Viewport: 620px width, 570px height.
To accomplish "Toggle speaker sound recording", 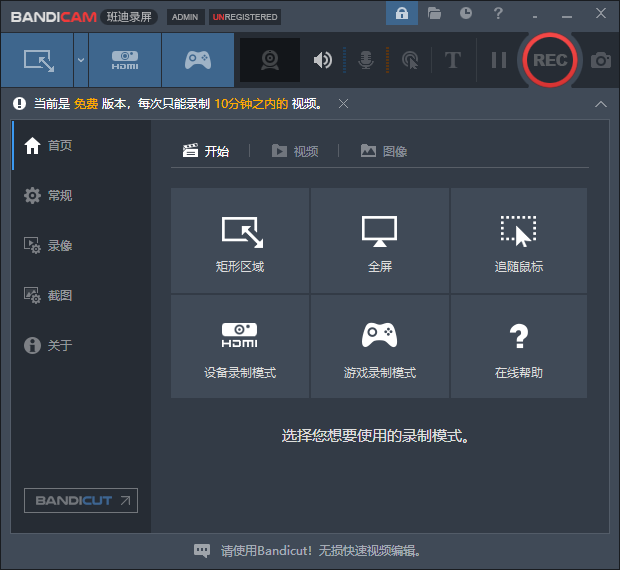I will pos(322,60).
